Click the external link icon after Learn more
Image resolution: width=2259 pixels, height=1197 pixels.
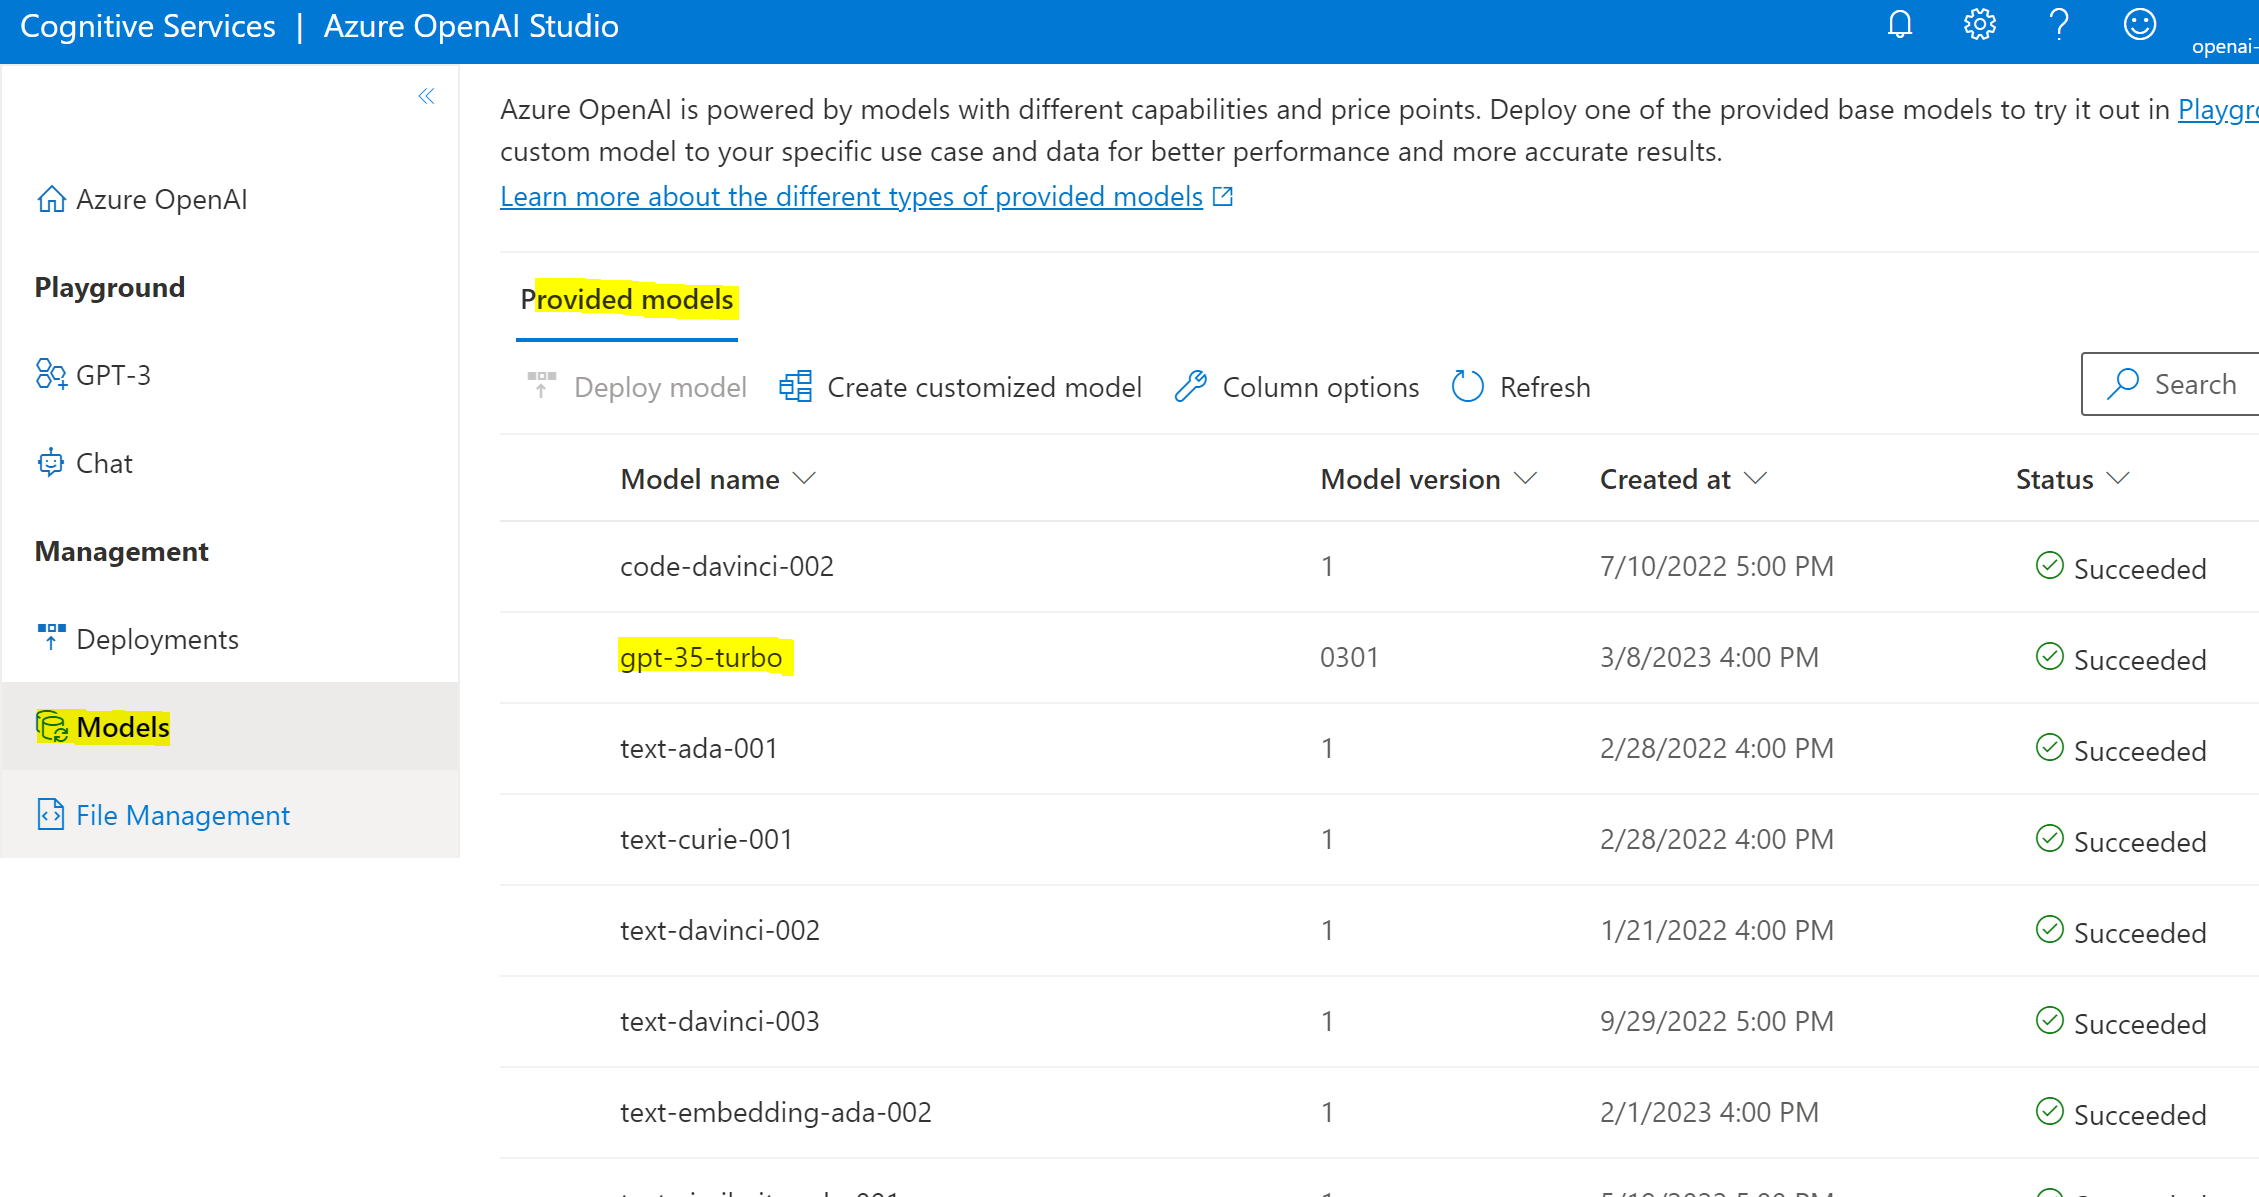(x=1223, y=196)
